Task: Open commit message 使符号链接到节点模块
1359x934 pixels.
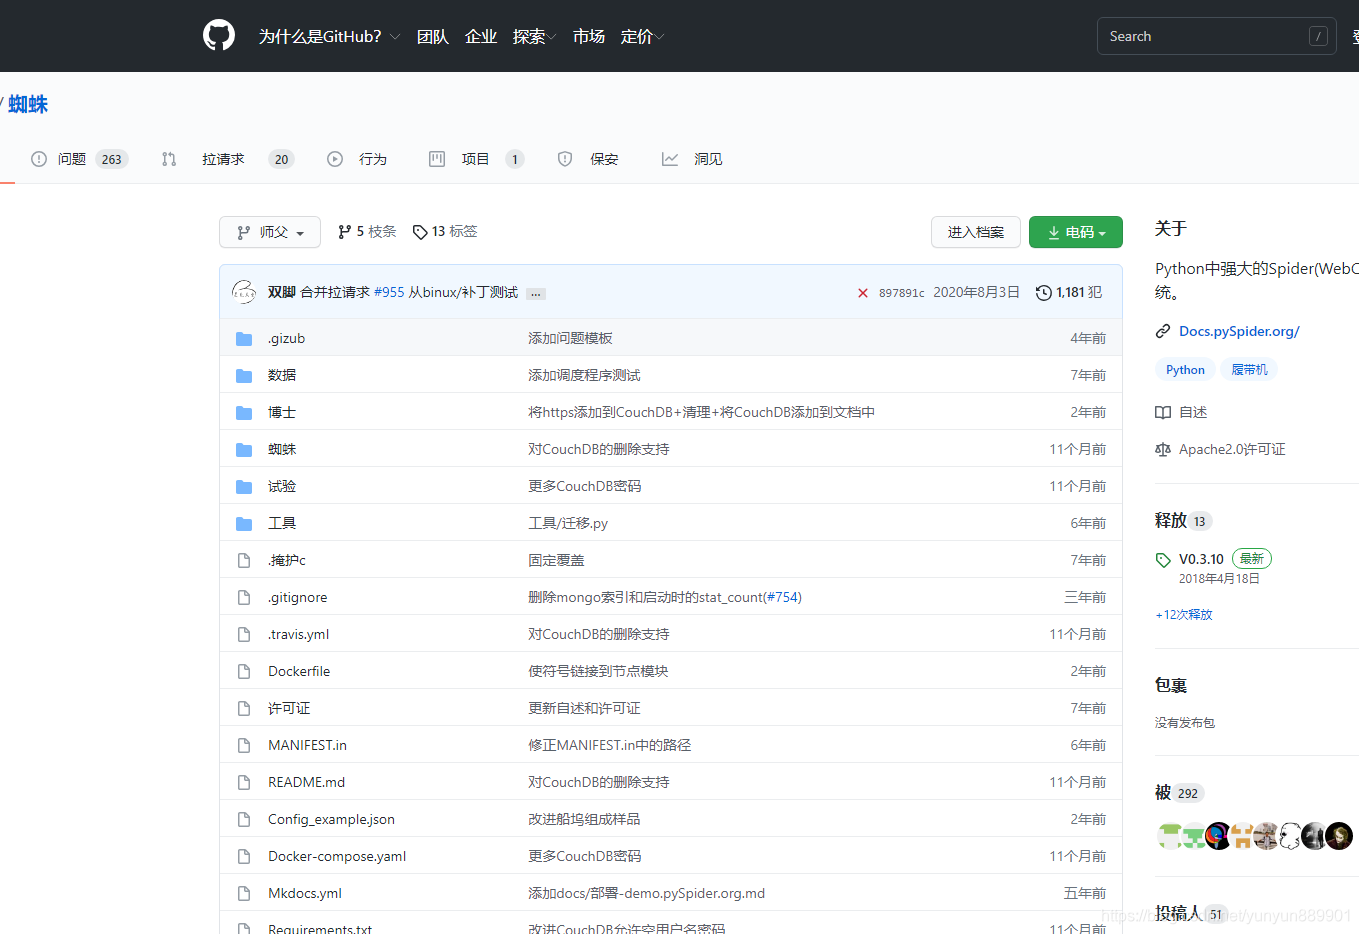Action: (x=598, y=672)
